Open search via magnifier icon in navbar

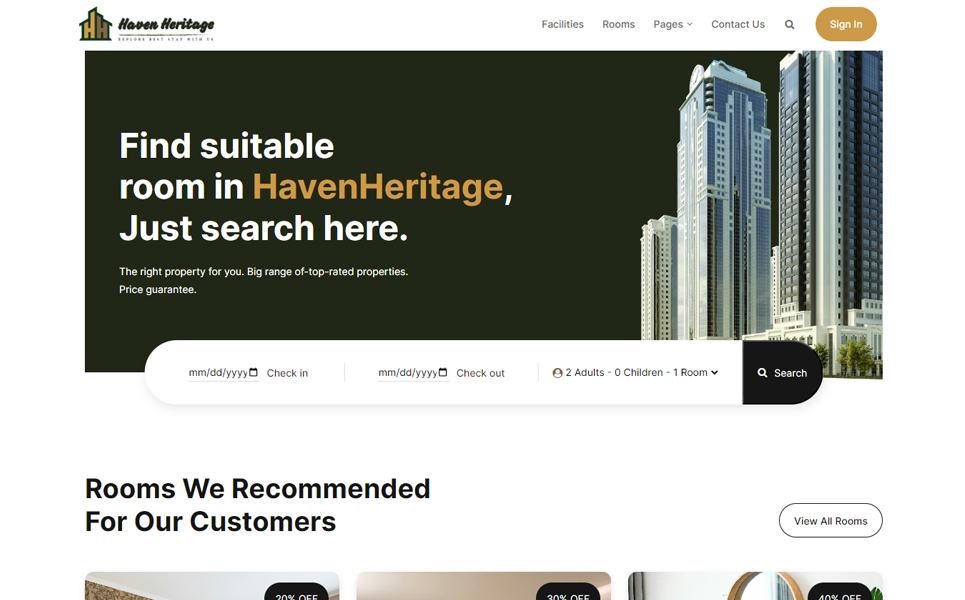(790, 25)
